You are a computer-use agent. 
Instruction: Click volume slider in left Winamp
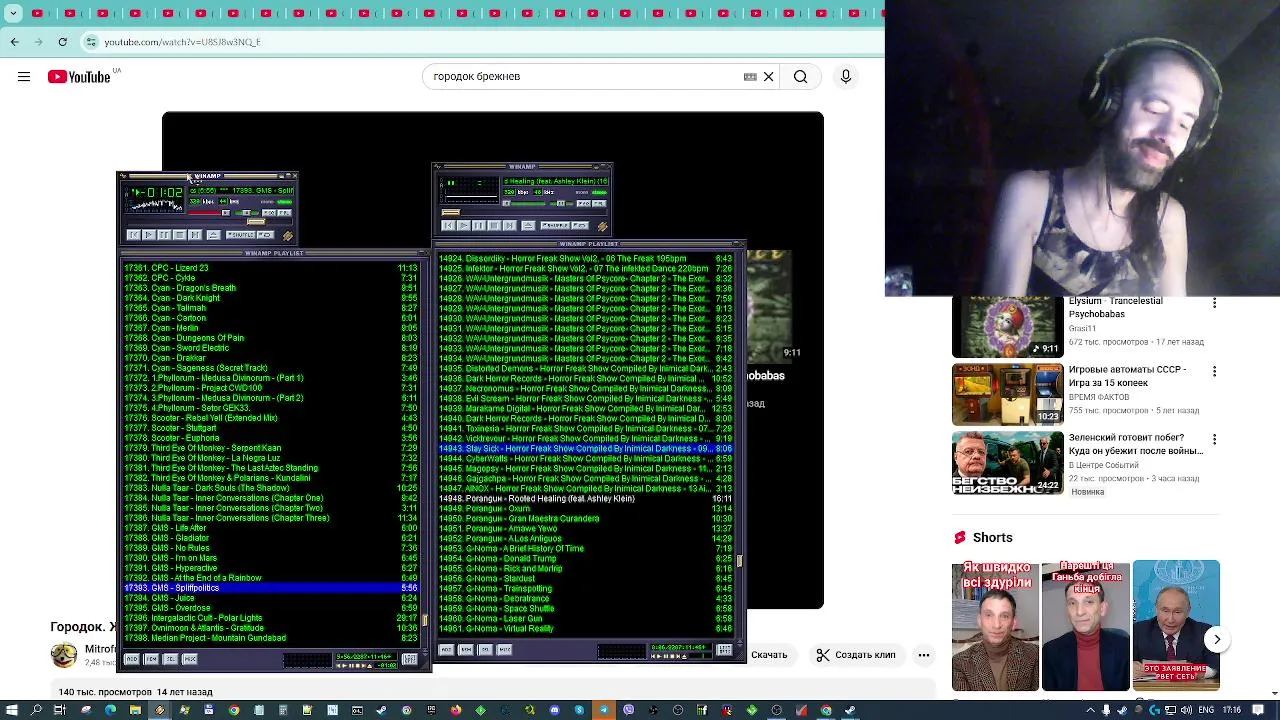209,213
